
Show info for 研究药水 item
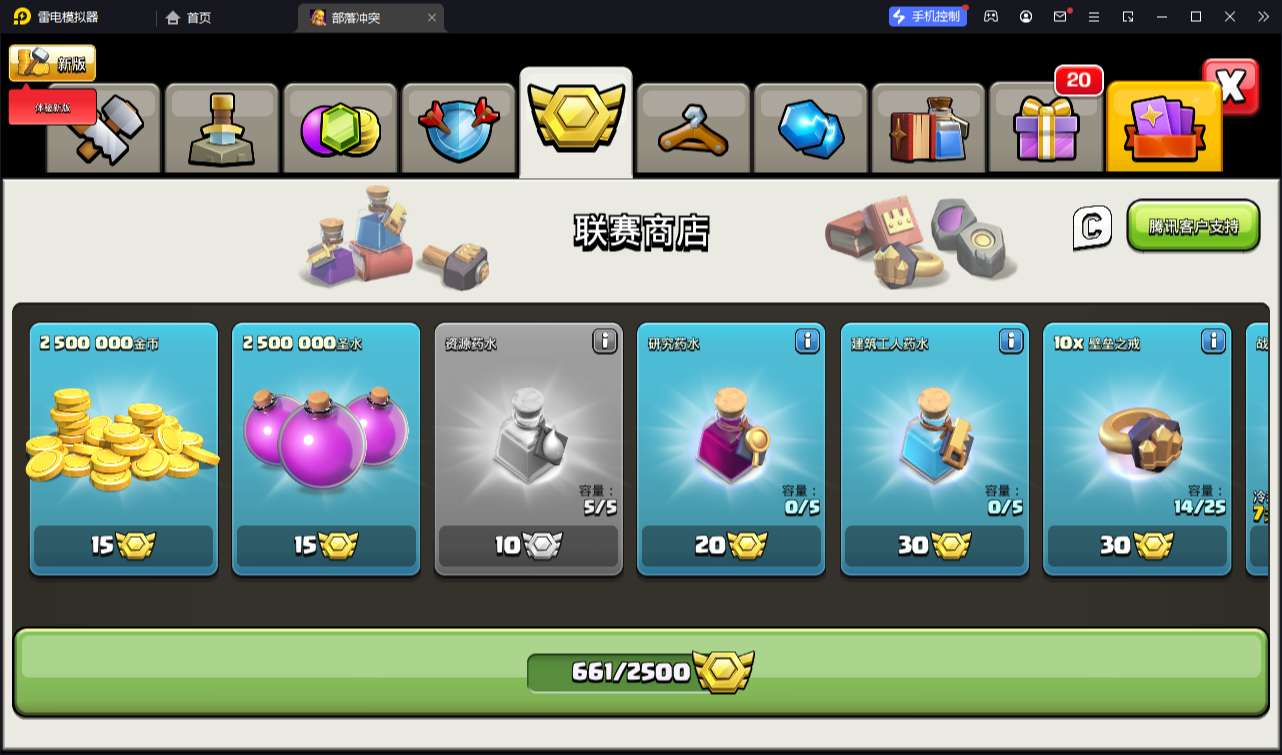click(x=807, y=342)
